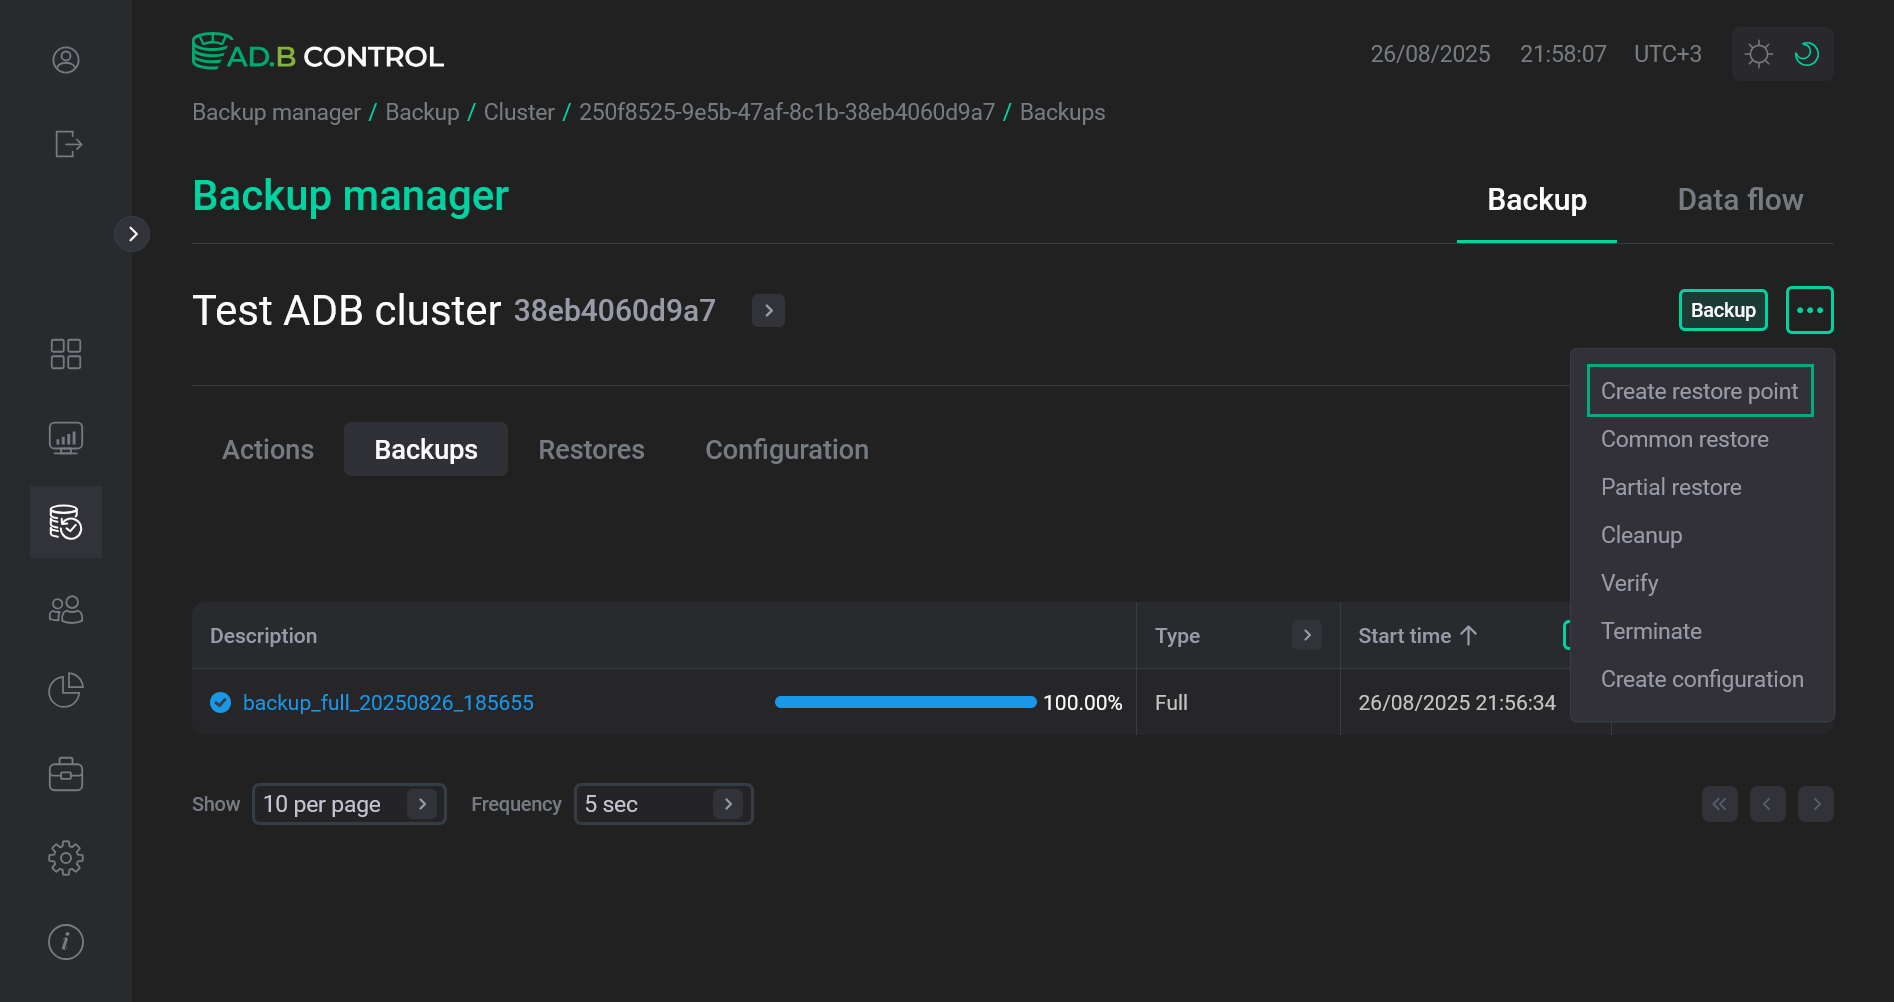Open application settings via gear icon
The height and width of the screenshot is (1002, 1894).
(65, 857)
